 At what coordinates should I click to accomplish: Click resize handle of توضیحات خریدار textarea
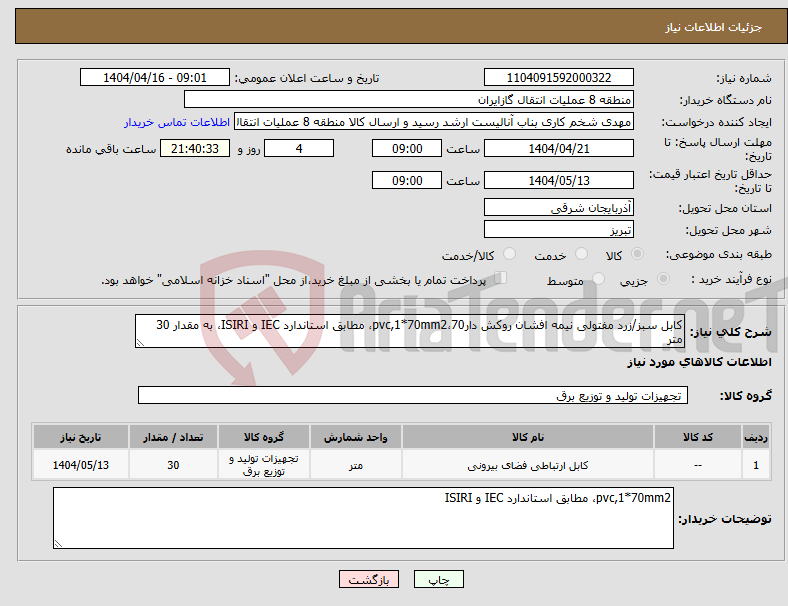(58, 544)
